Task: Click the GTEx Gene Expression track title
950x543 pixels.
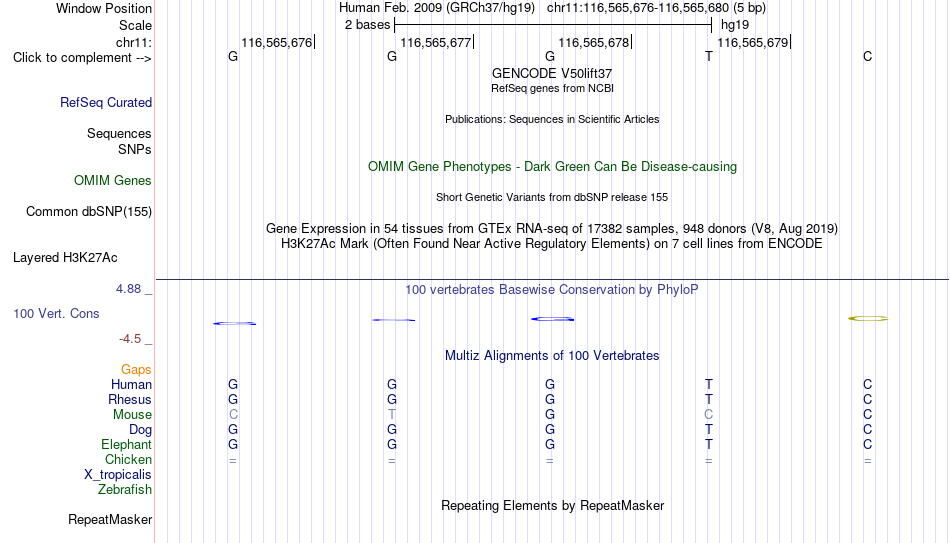Action: [552, 229]
